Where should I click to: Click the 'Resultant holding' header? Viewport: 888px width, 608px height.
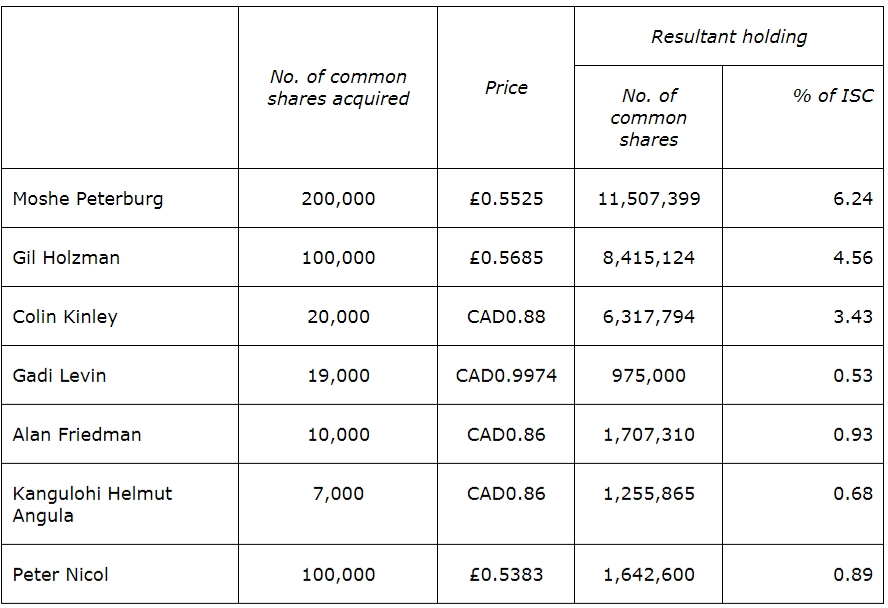click(x=728, y=37)
